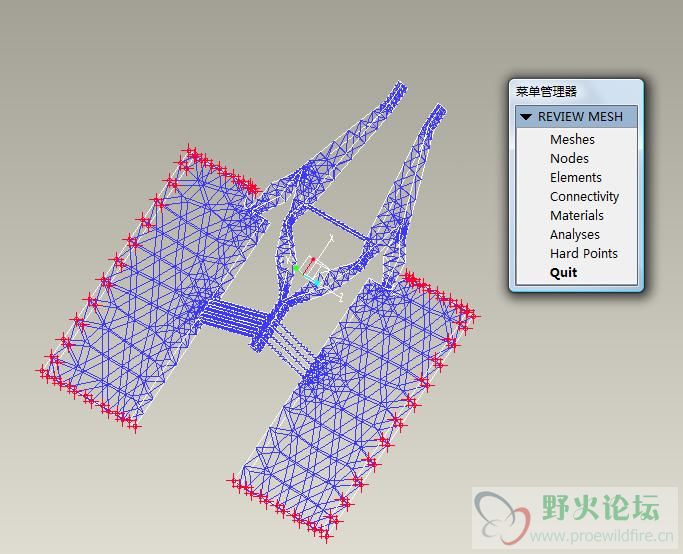Click the REVIEW MESH header label
Screen dimensions: 683x554
(580, 117)
